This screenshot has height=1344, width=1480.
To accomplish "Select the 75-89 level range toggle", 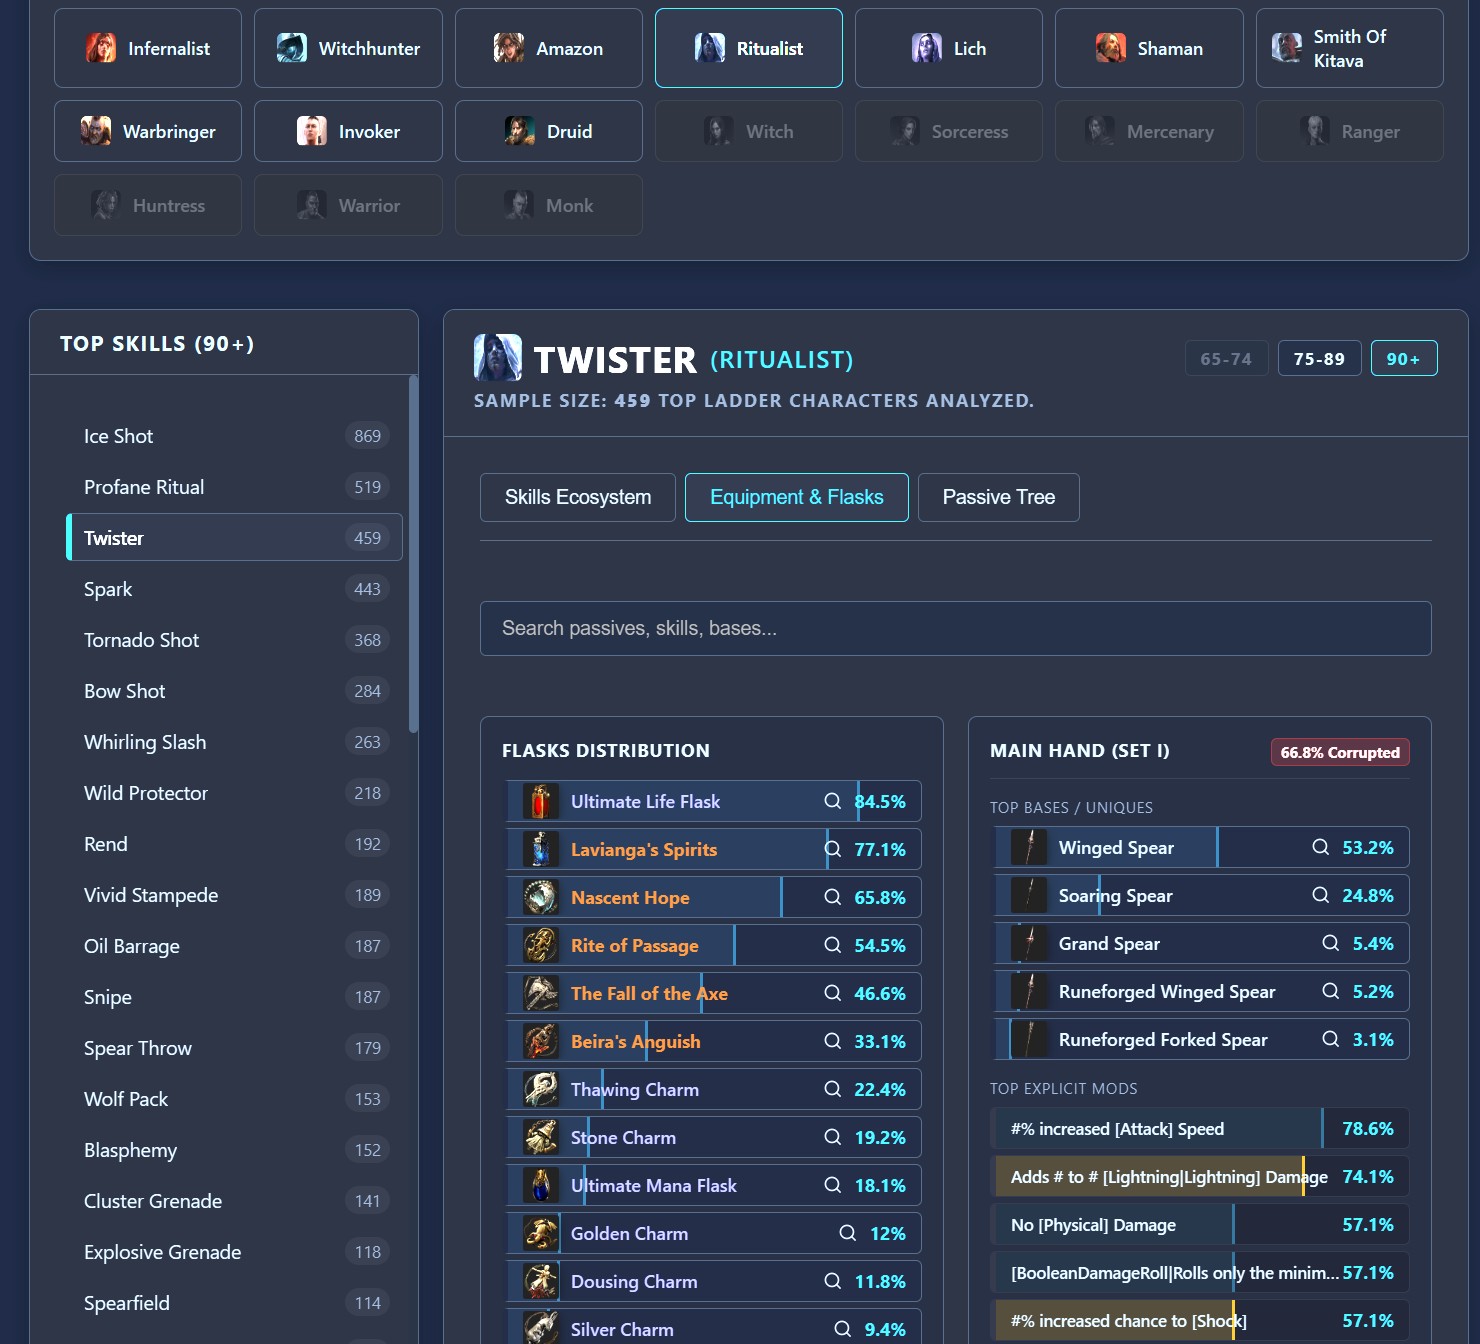I will (1319, 358).
